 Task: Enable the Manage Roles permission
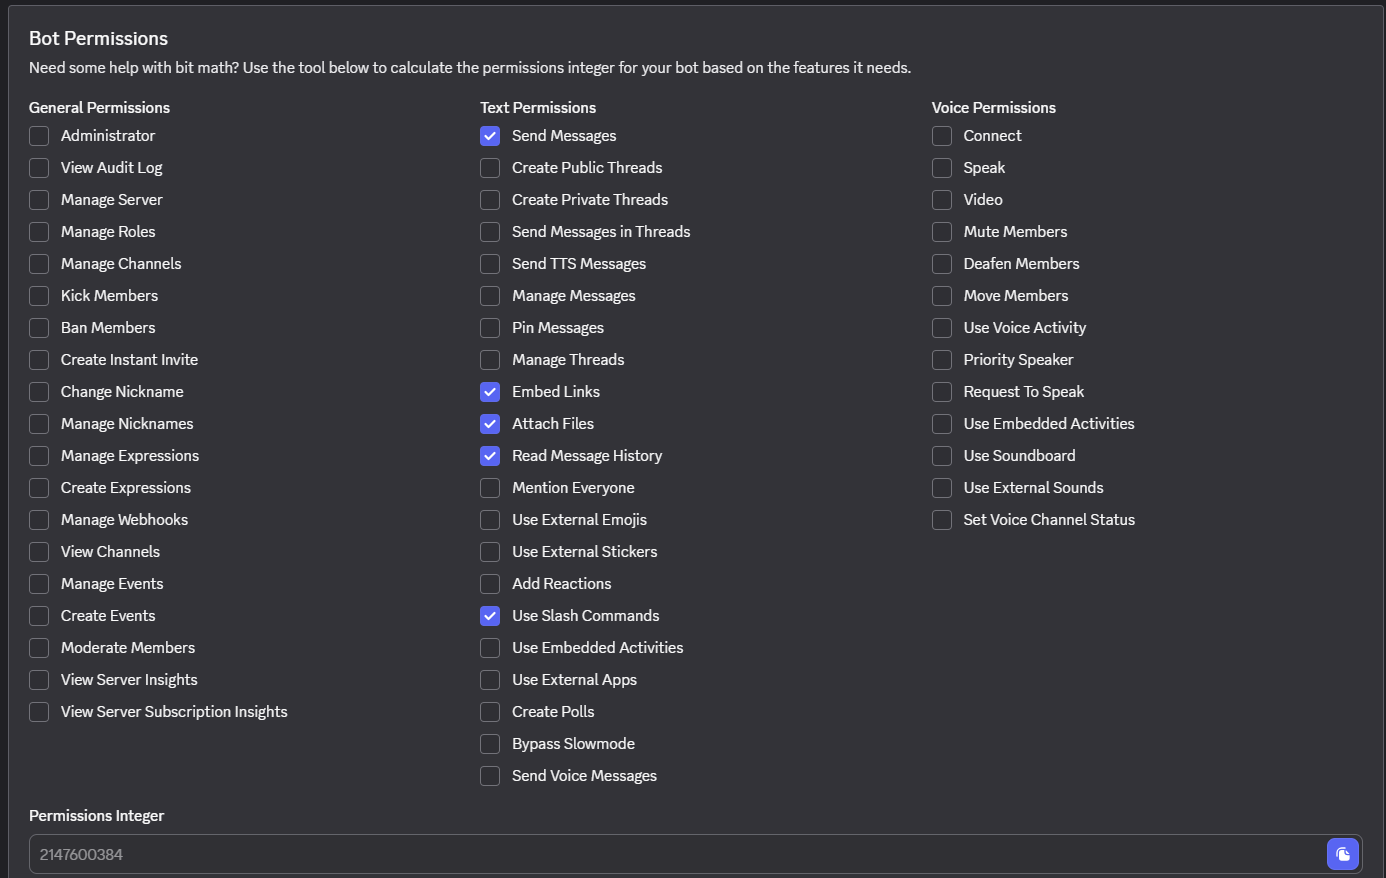coord(39,232)
